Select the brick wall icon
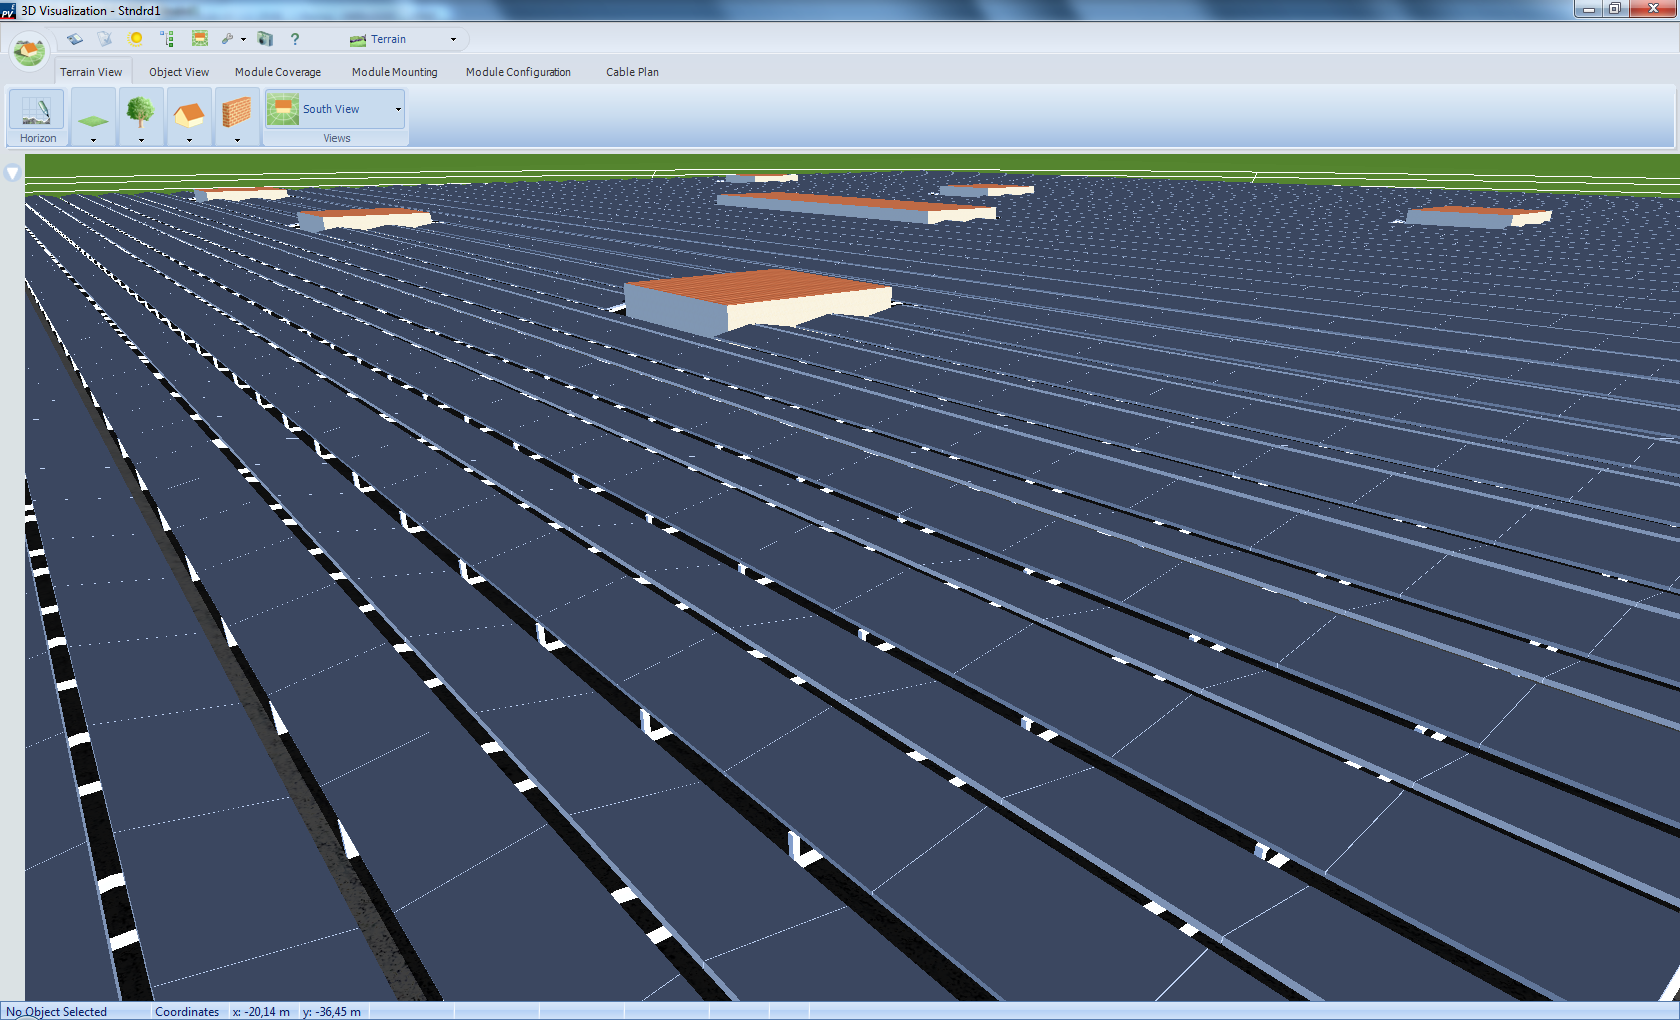 237,111
